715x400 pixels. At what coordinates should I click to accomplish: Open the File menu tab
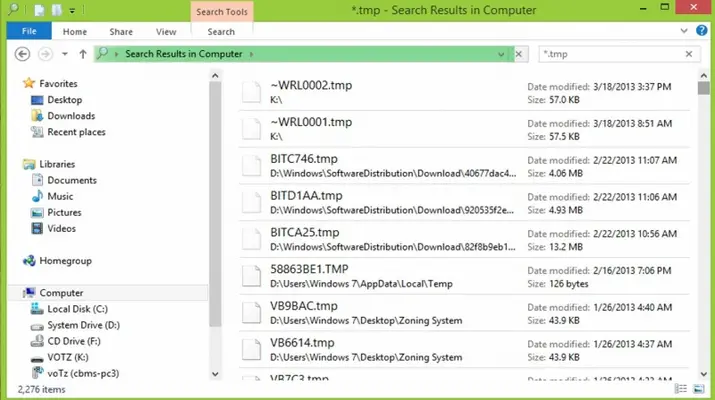(29, 31)
